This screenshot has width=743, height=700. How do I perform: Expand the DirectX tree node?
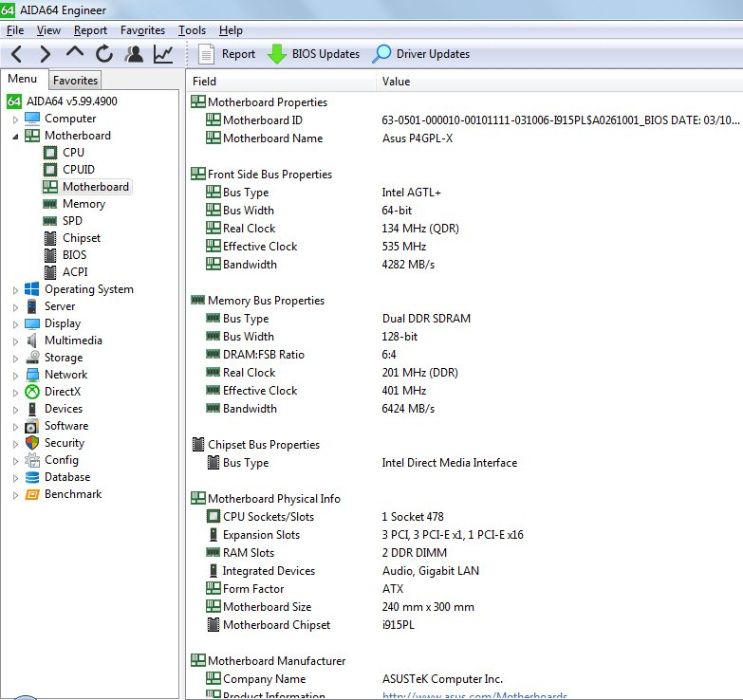15,392
